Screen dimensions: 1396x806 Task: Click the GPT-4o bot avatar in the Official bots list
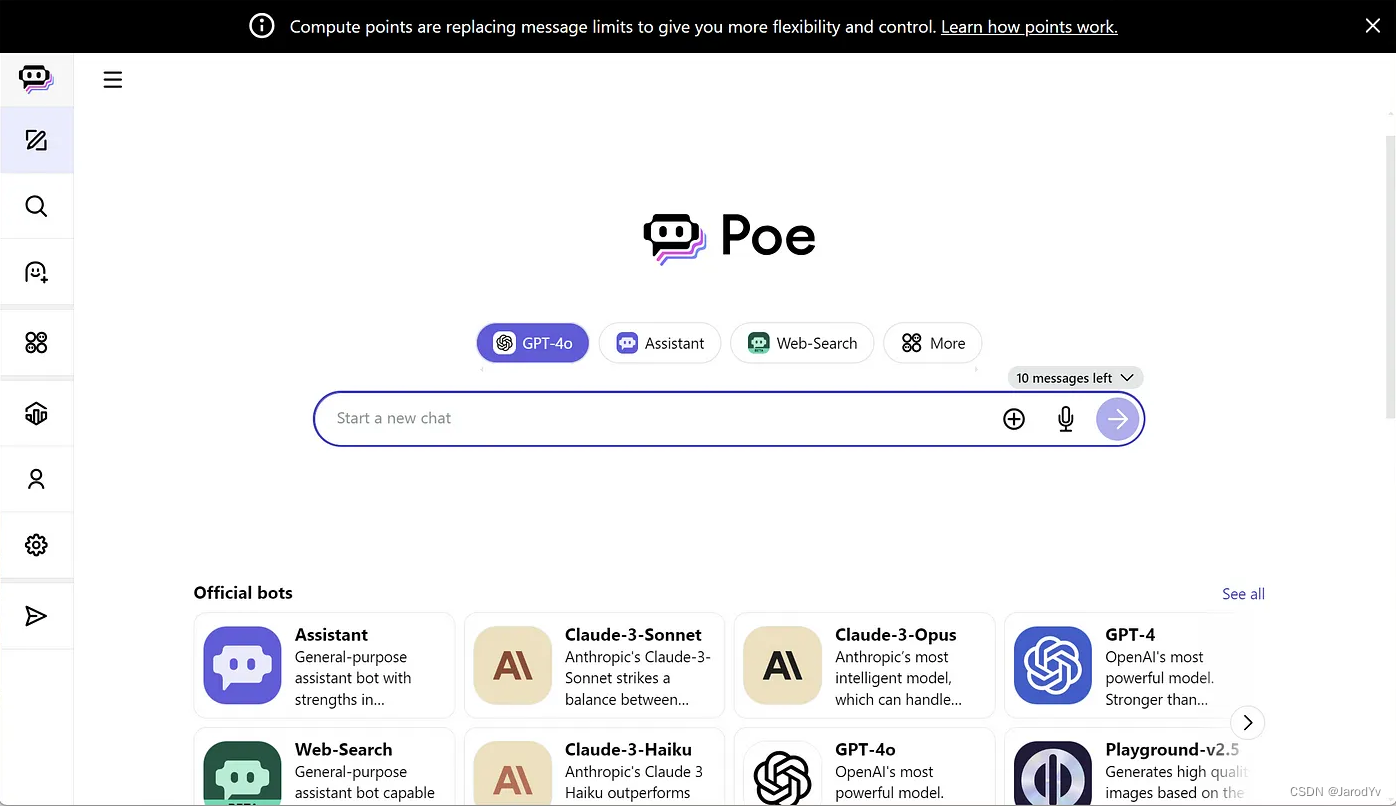783,773
